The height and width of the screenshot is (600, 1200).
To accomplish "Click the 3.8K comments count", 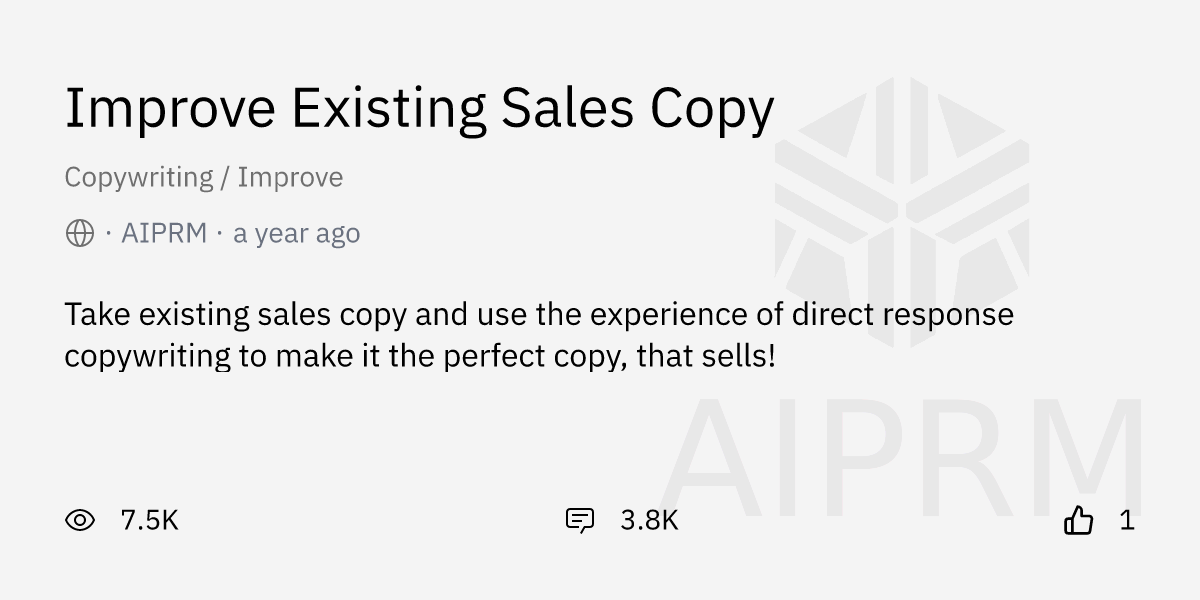I will coord(649,520).
